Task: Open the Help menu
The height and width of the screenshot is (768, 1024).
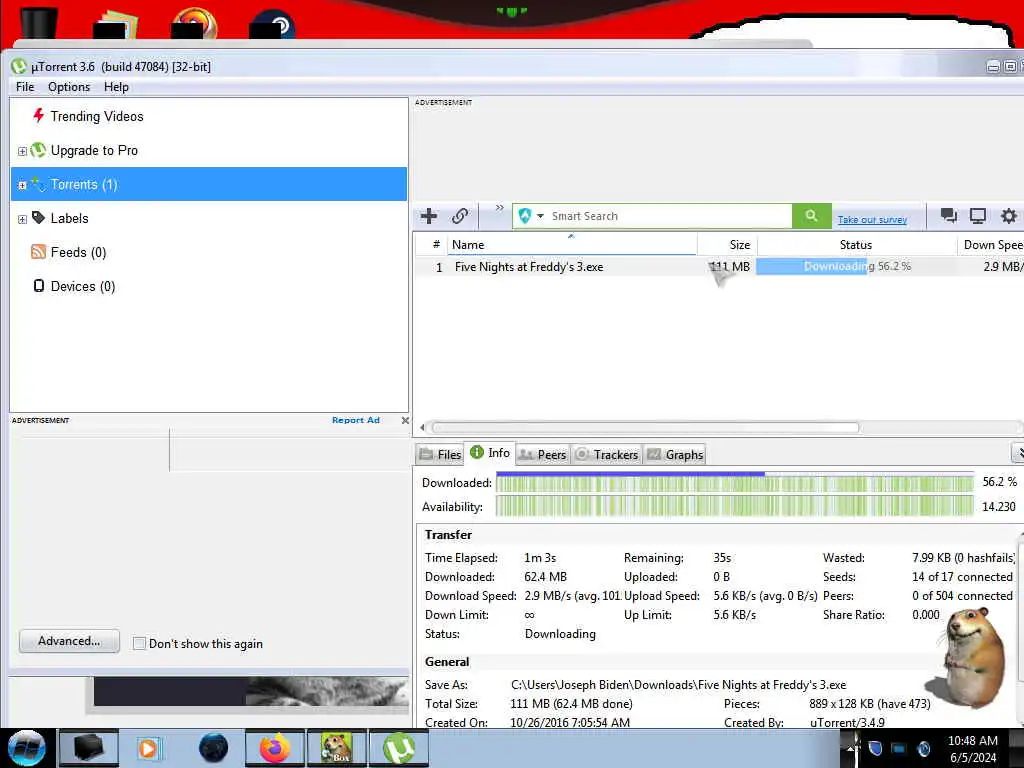Action: [116, 87]
